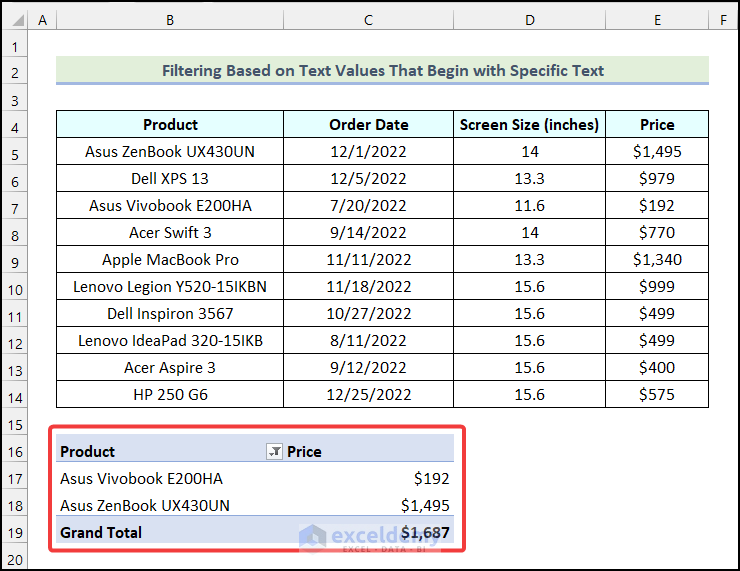Select row 16 header
The width and height of the screenshot is (740, 571).
[15, 452]
